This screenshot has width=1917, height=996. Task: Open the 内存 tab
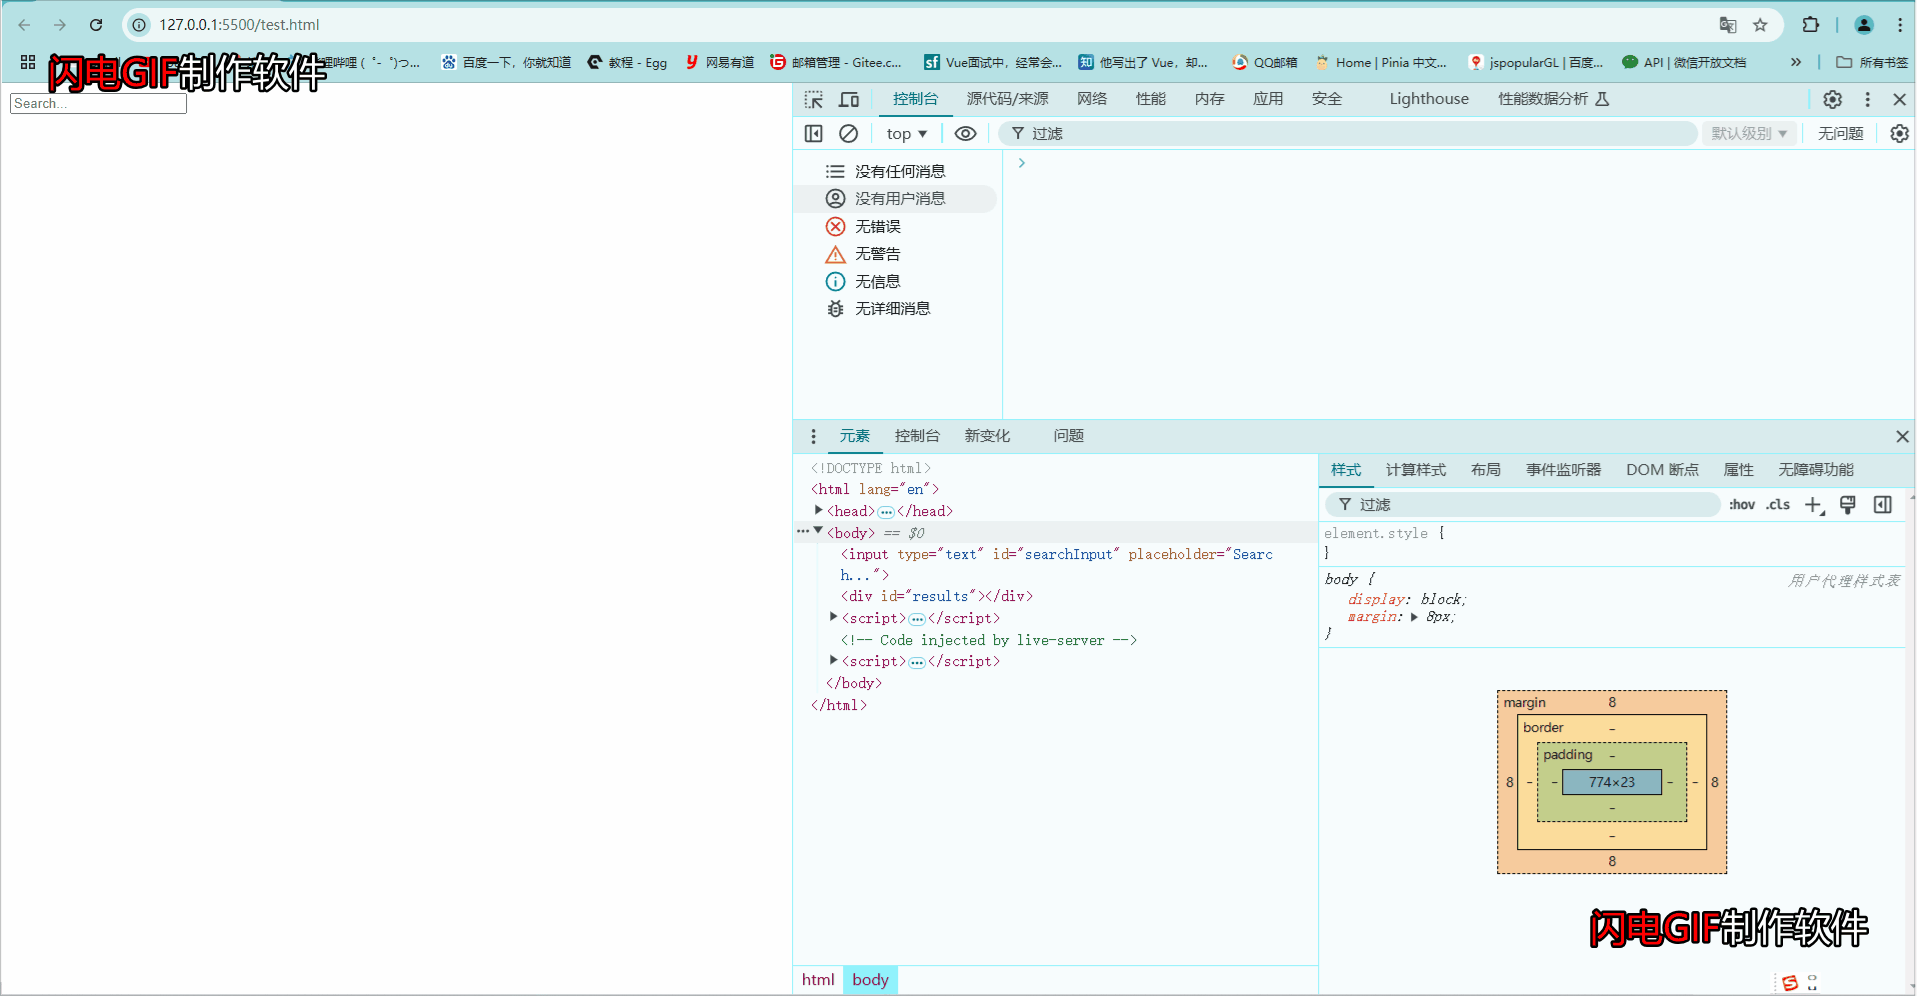pyautogui.click(x=1210, y=99)
